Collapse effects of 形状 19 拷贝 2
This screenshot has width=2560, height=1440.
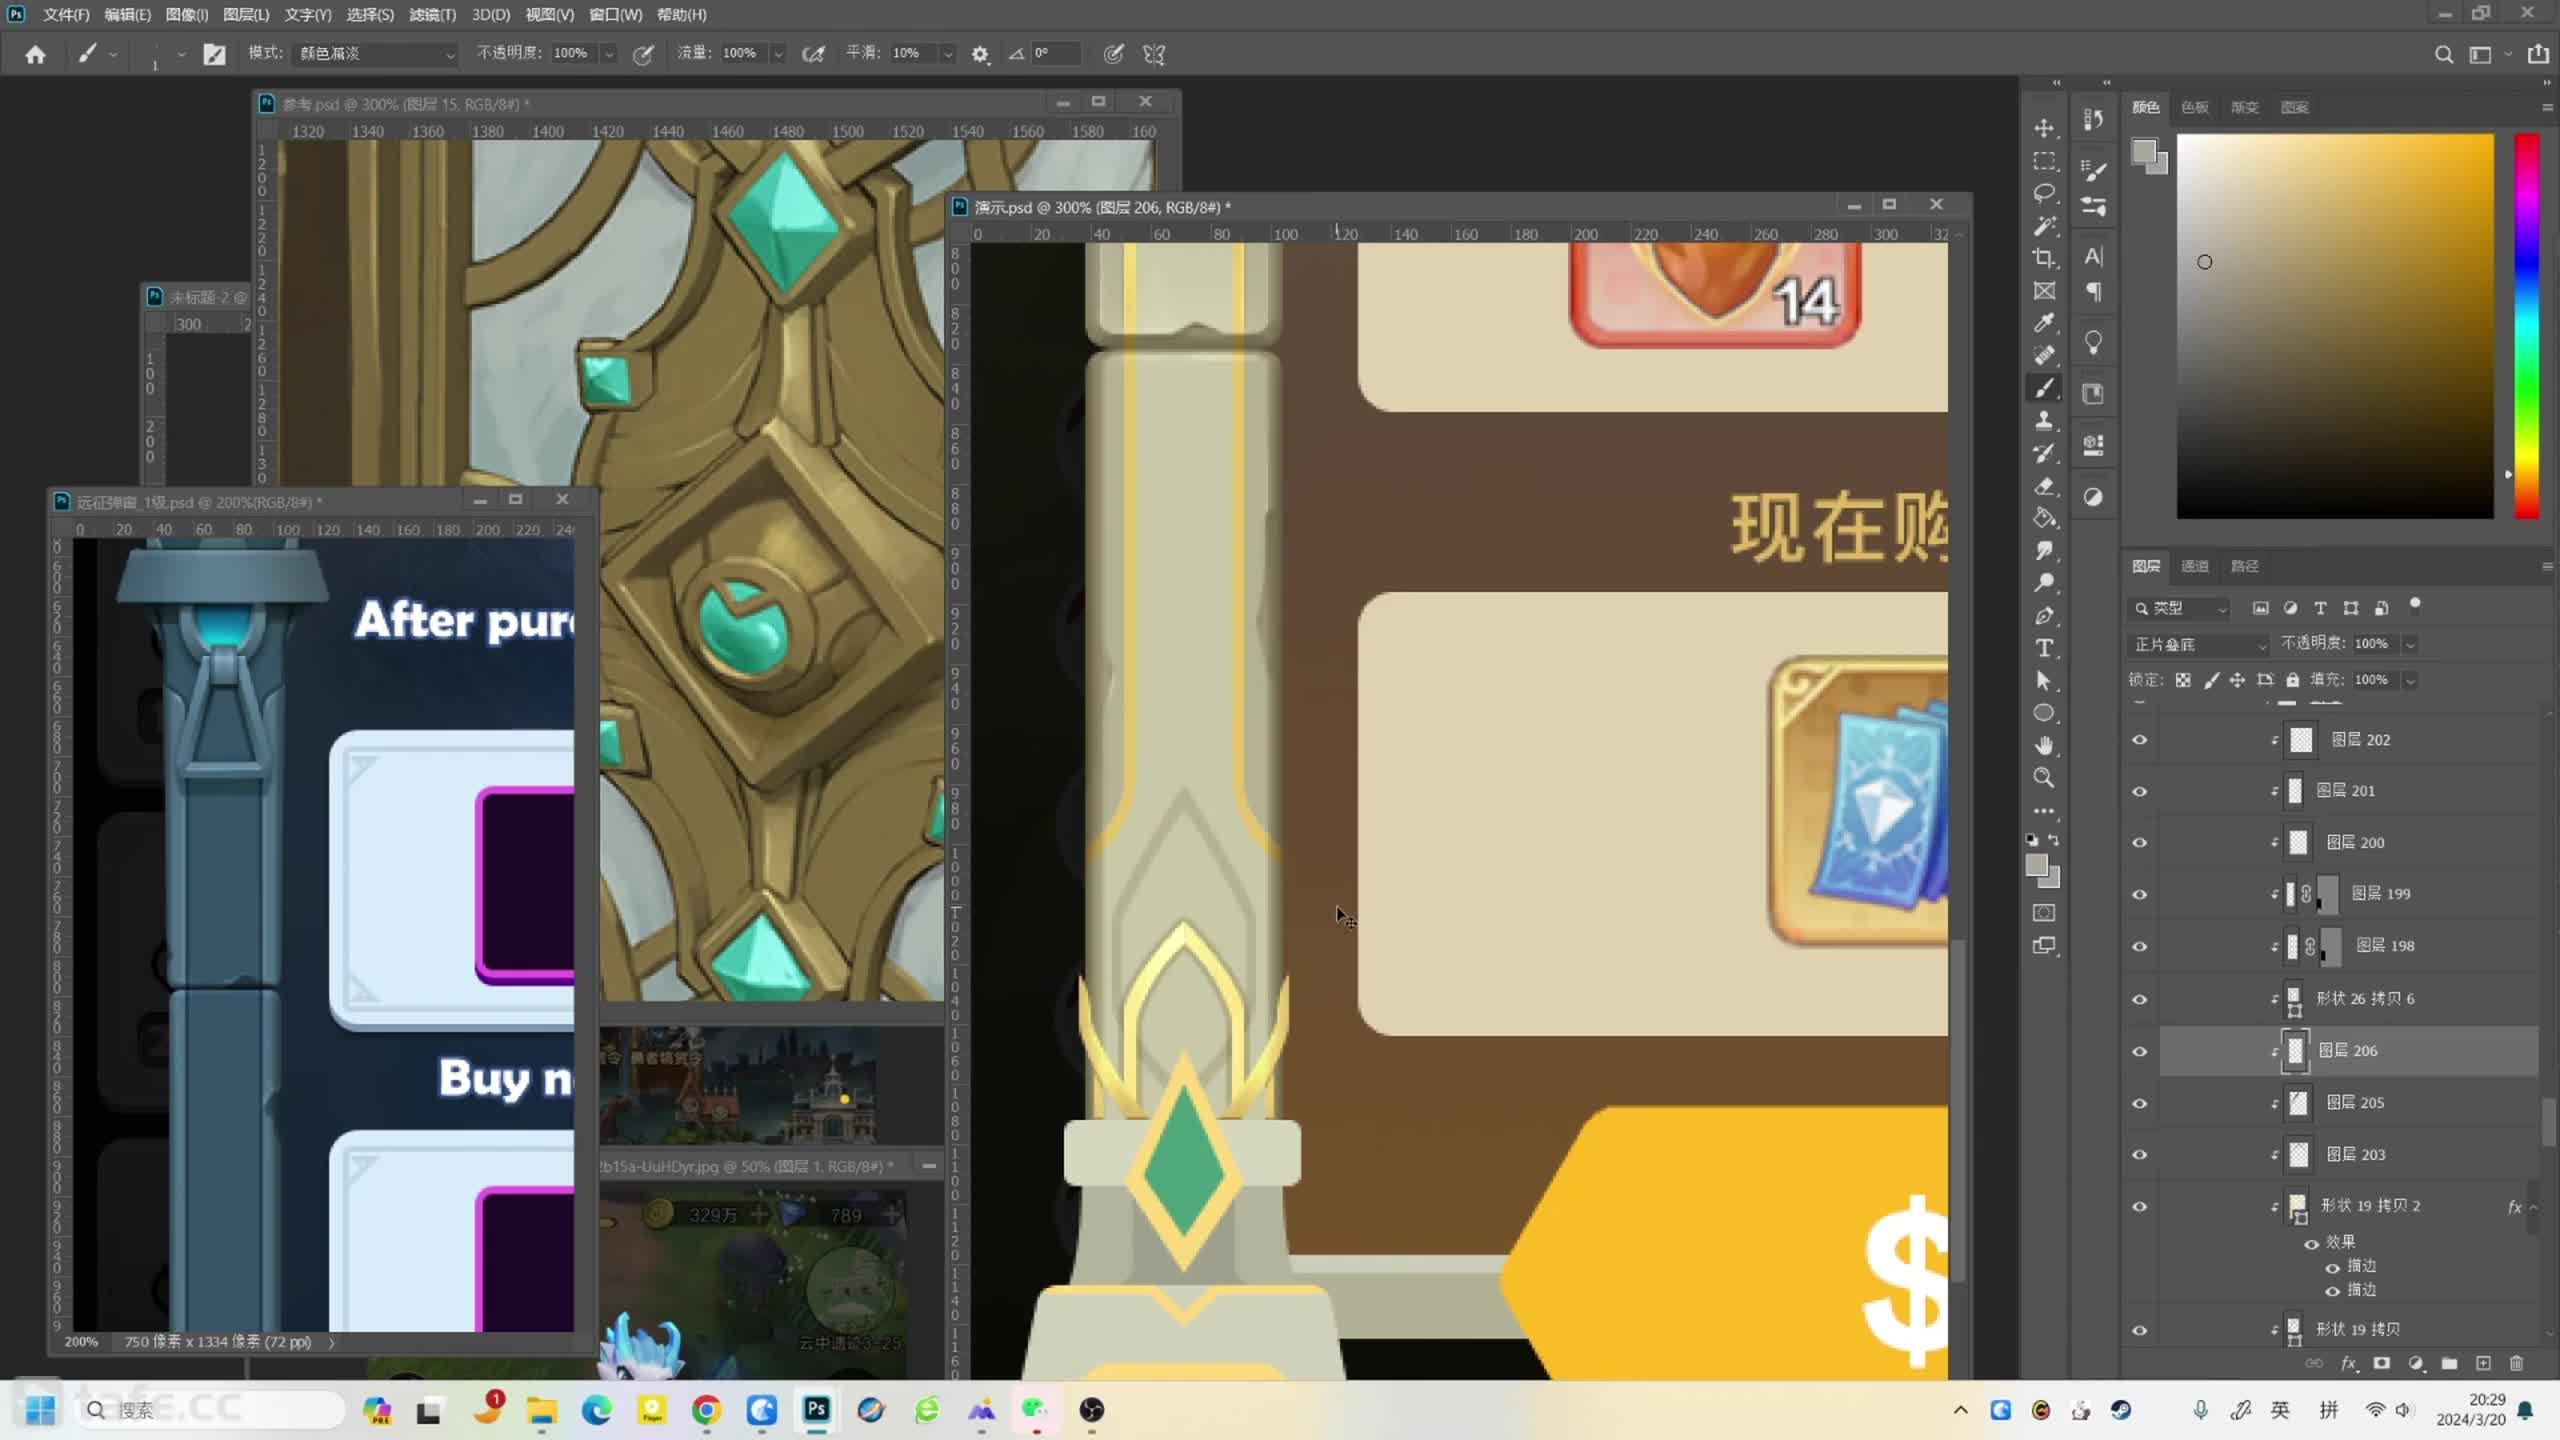(2534, 1207)
